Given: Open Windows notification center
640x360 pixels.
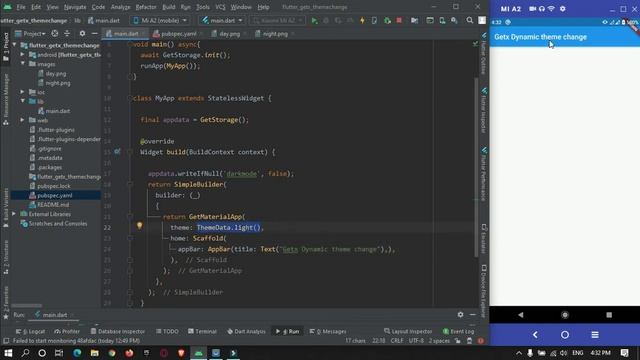Looking at the screenshot, I should (624, 353).
